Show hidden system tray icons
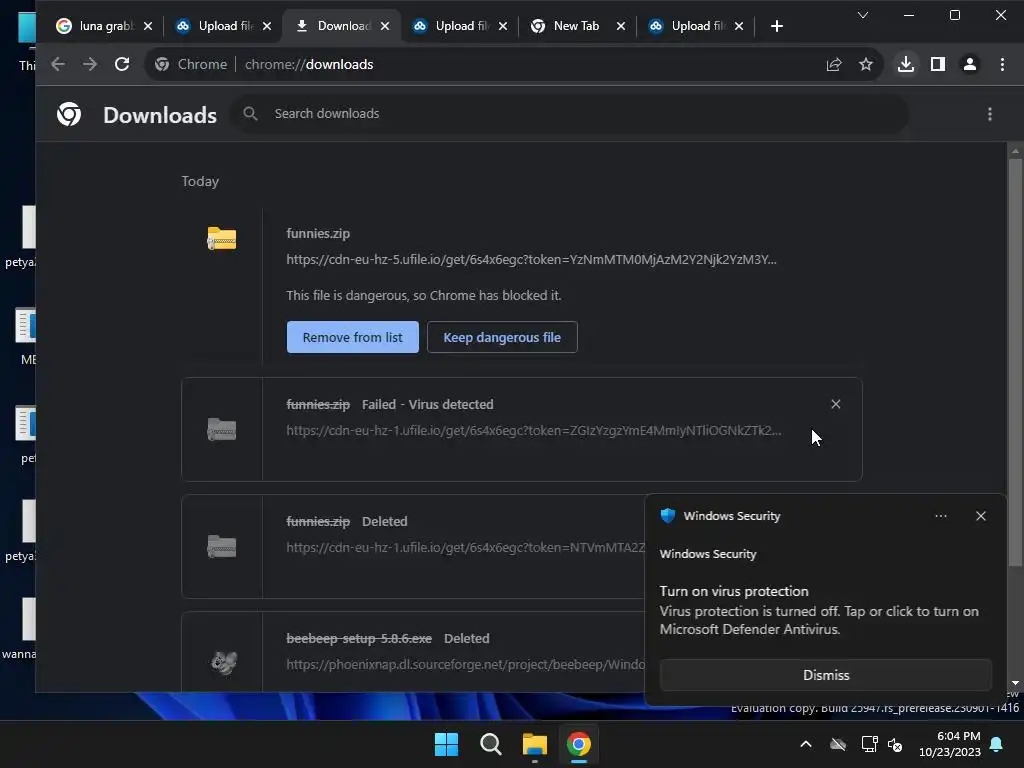1024x768 pixels. [806, 744]
